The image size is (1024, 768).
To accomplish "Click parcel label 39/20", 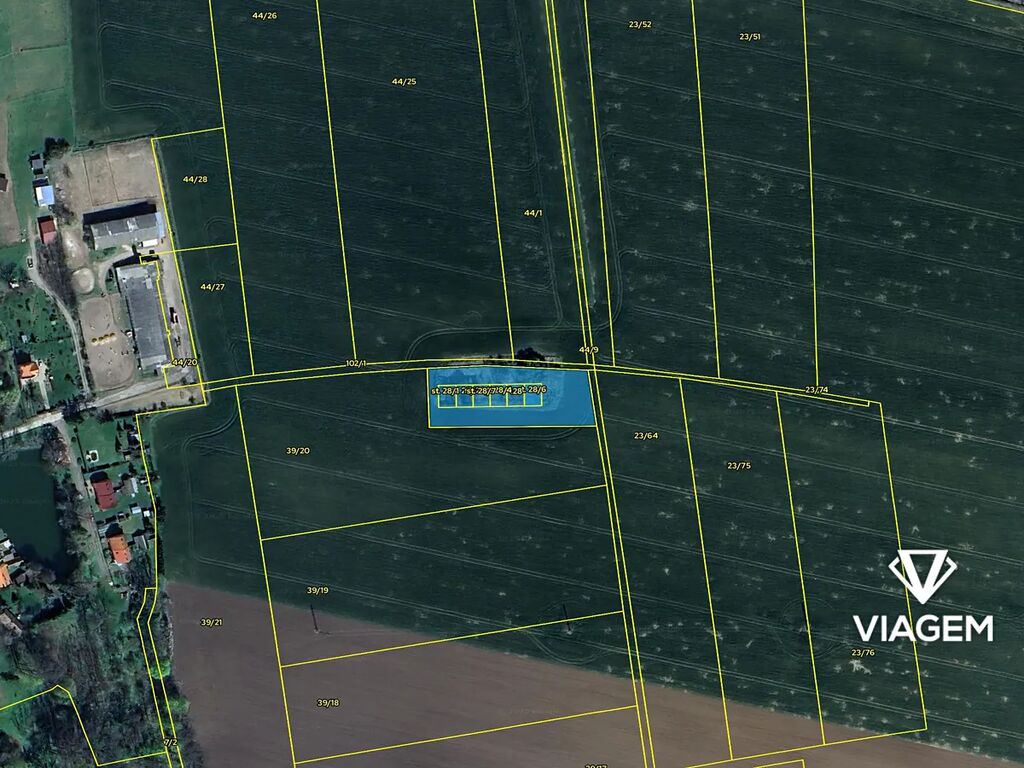I will point(298,451).
